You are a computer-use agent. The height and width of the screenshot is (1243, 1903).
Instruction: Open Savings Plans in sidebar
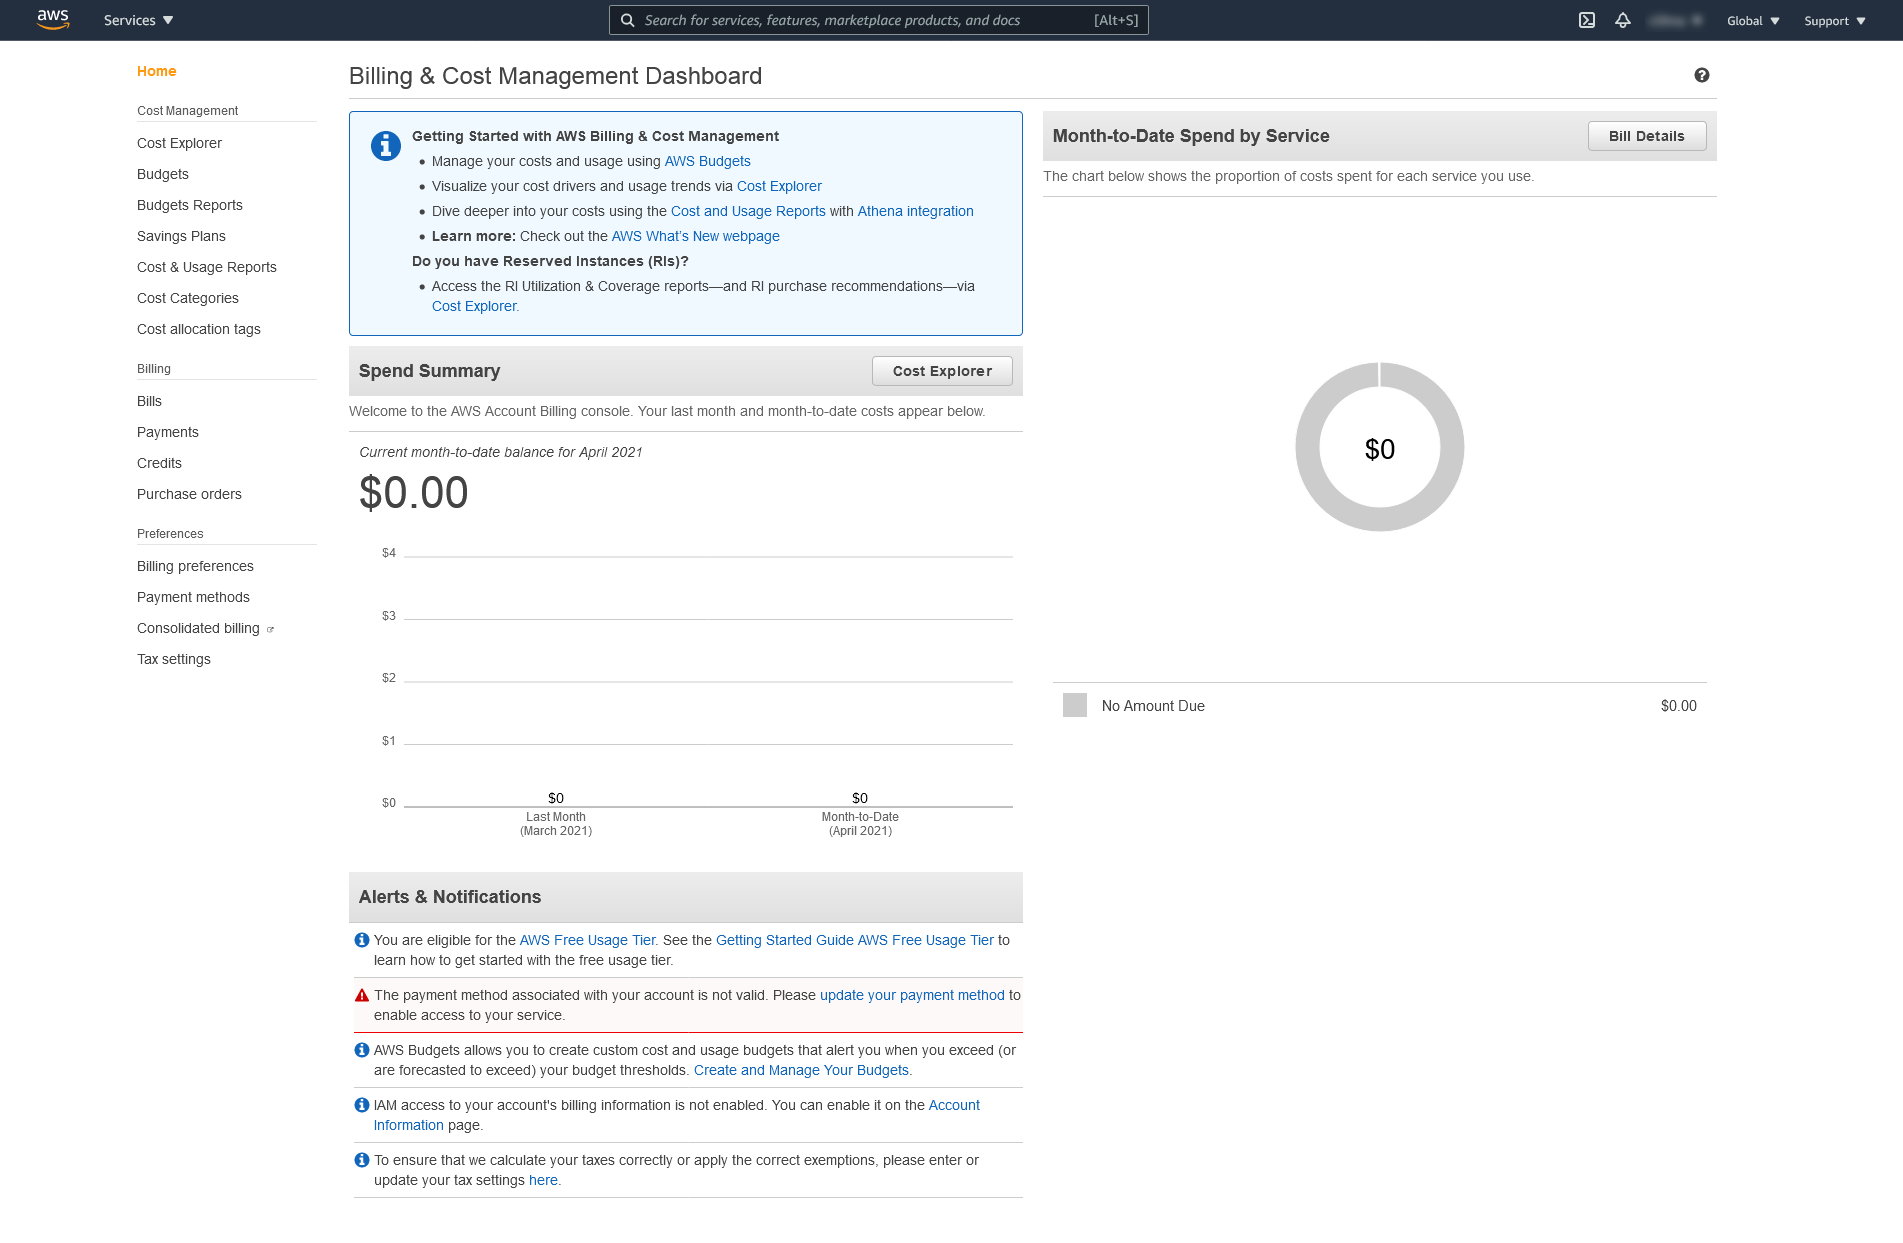tap(181, 236)
